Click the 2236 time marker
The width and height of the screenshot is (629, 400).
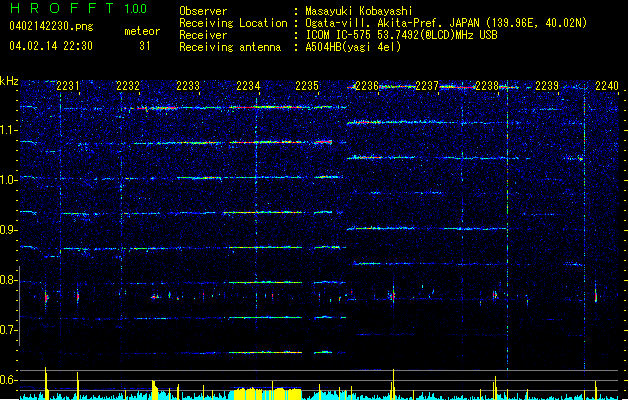click(367, 86)
